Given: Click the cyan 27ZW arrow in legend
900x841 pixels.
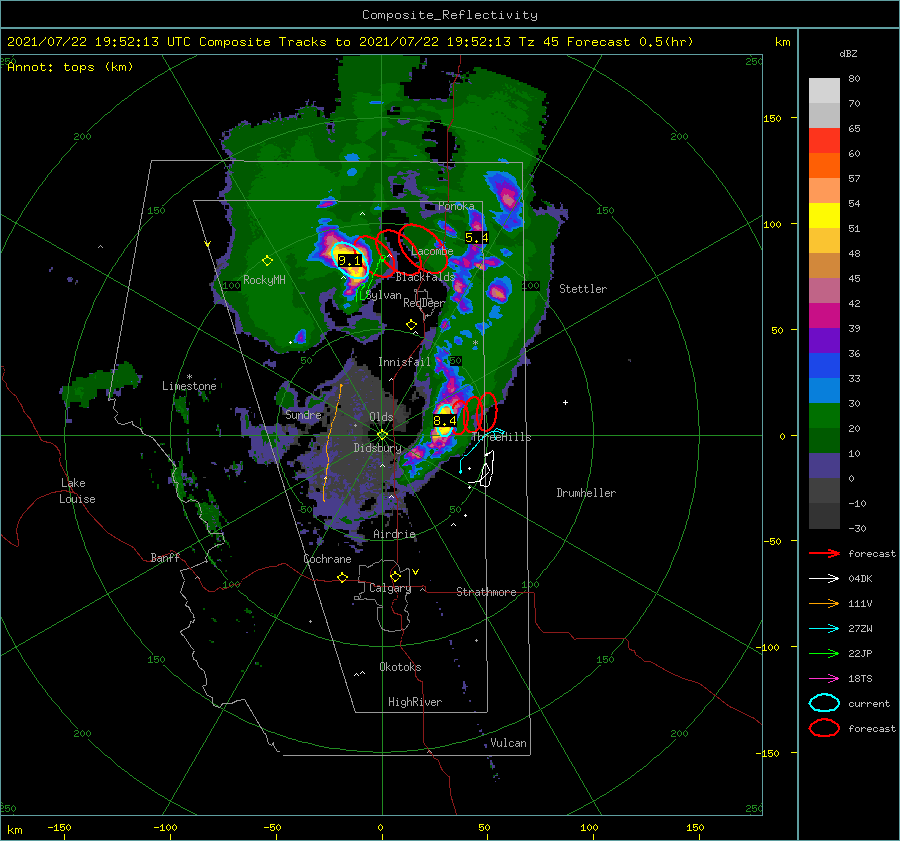Looking at the screenshot, I should [x=824, y=629].
